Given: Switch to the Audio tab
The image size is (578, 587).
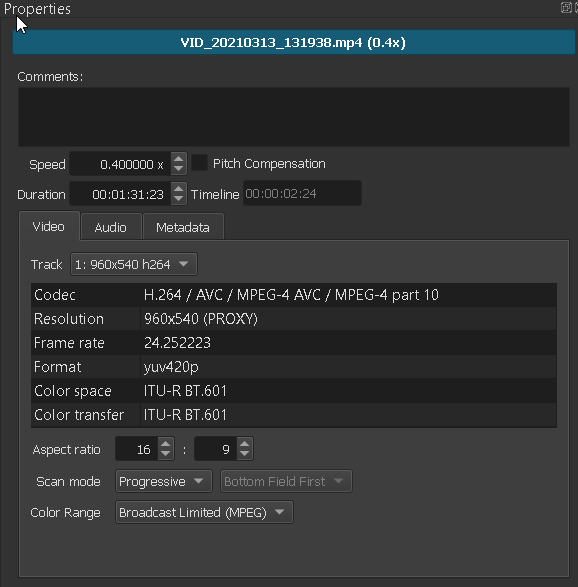Looking at the screenshot, I should coord(111,227).
